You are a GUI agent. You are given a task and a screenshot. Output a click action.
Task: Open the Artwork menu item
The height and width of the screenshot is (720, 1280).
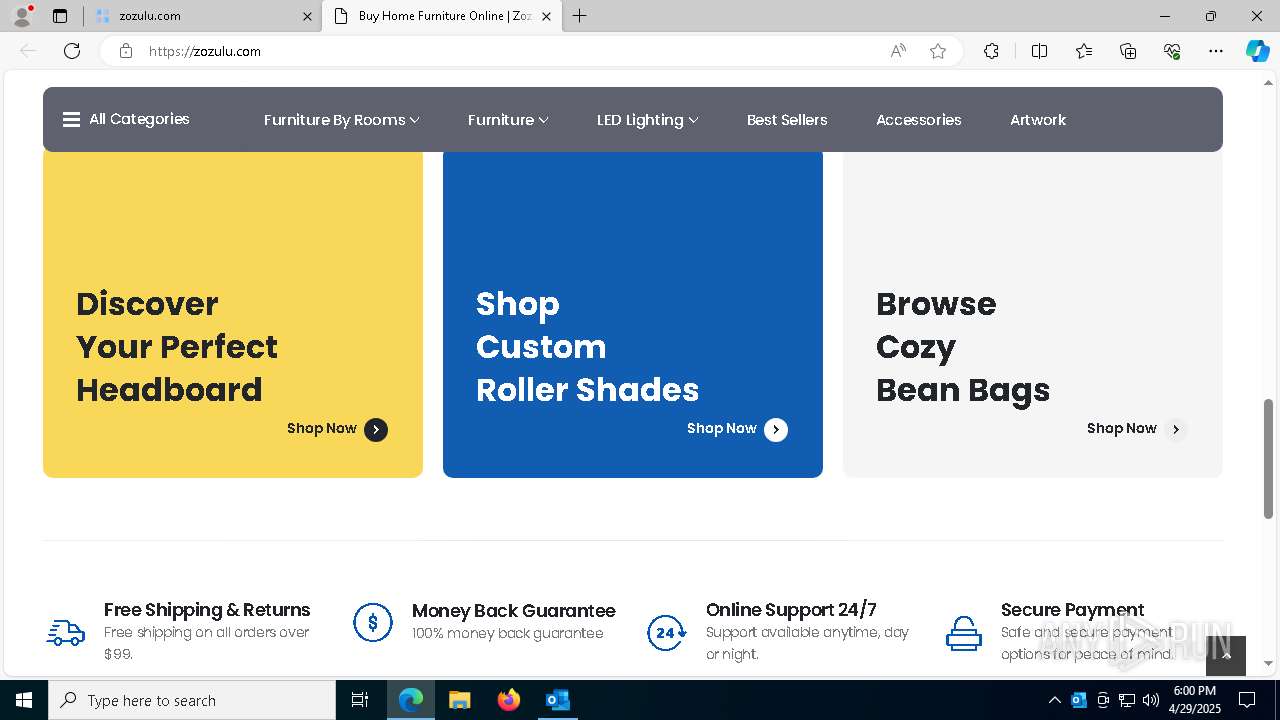(x=1038, y=120)
